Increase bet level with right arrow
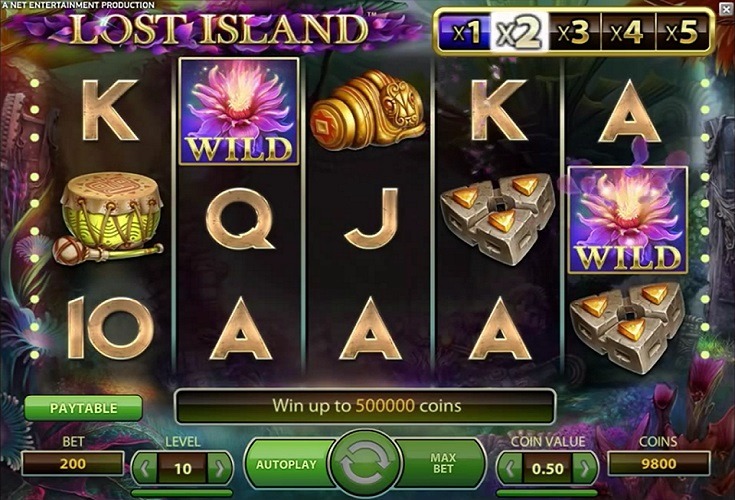The width and height of the screenshot is (735, 500). point(219,468)
